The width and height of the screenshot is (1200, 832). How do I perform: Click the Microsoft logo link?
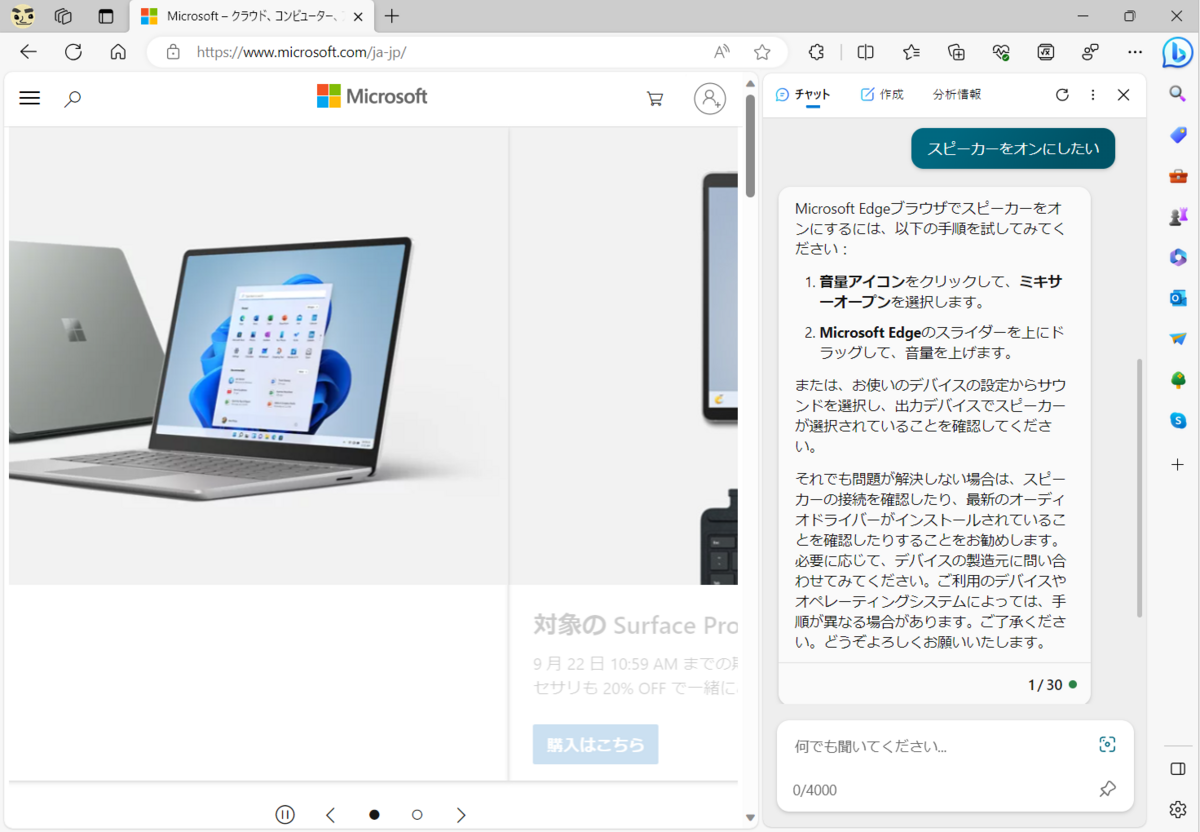tap(372, 96)
